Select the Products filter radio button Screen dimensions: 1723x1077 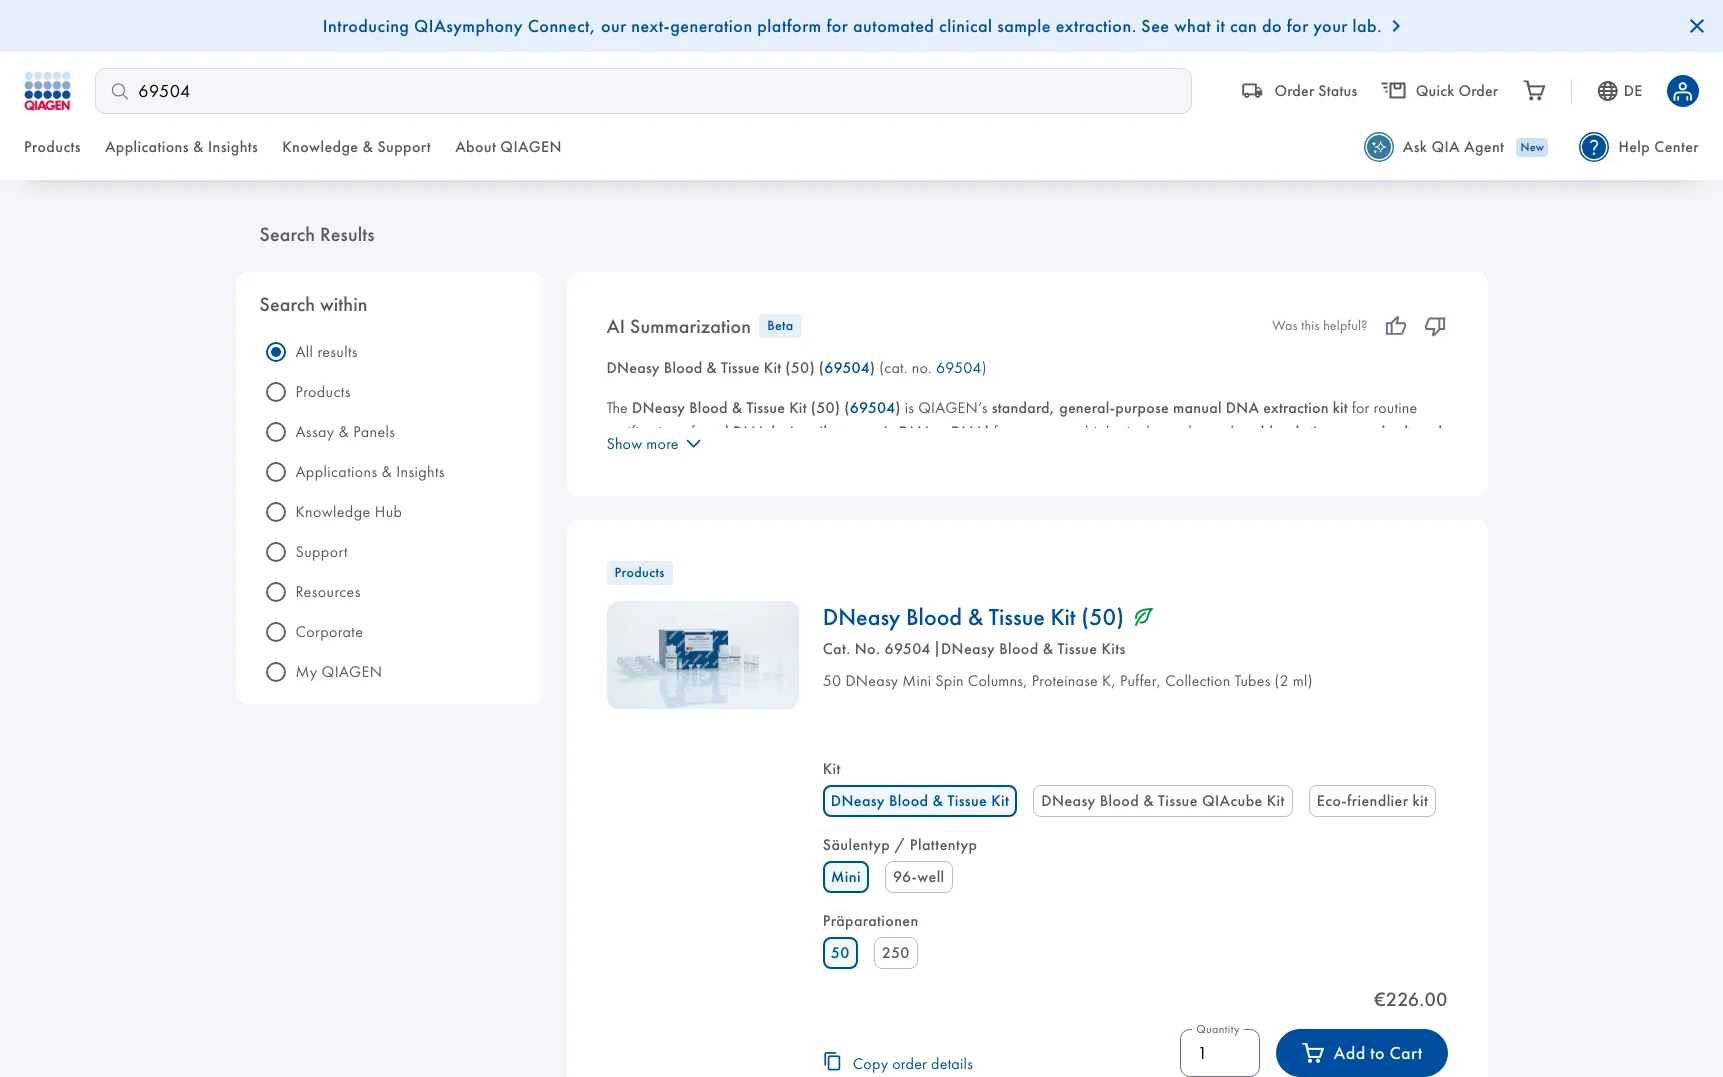[276, 392]
